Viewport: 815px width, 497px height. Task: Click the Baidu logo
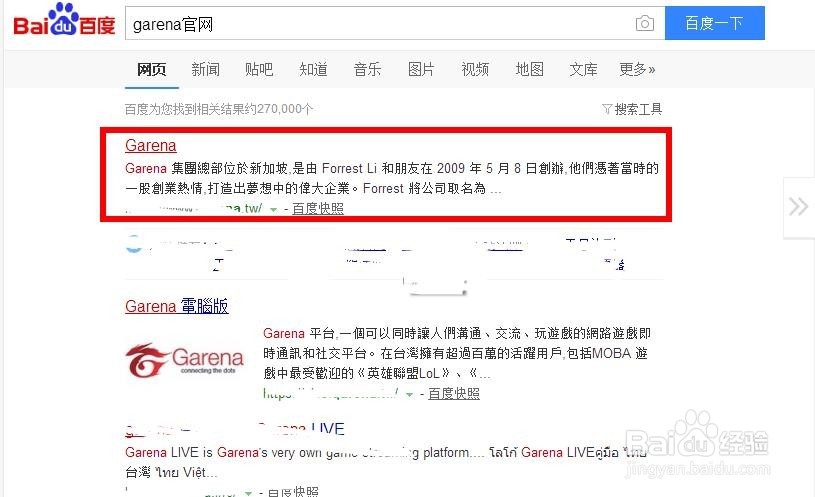coord(64,21)
